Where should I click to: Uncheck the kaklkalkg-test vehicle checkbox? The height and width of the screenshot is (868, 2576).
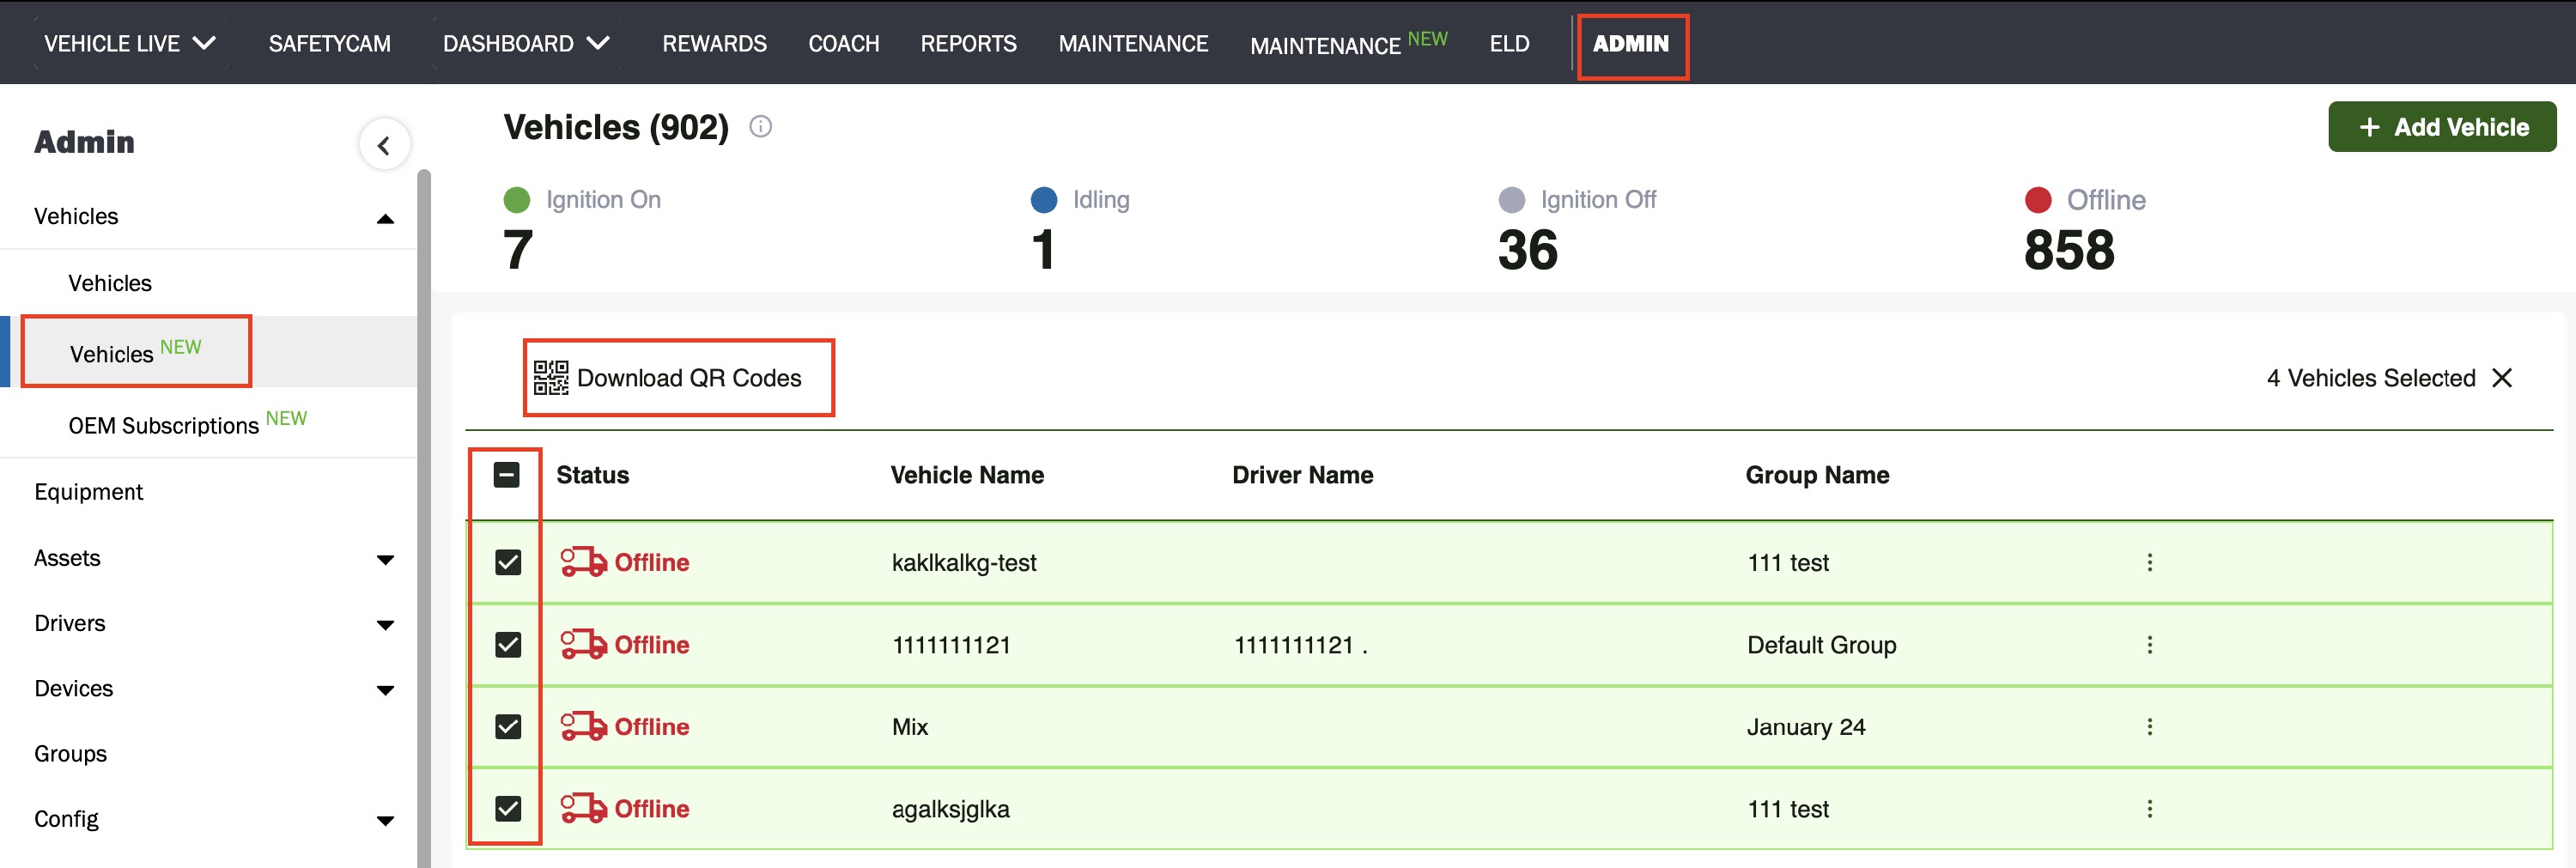tap(508, 562)
